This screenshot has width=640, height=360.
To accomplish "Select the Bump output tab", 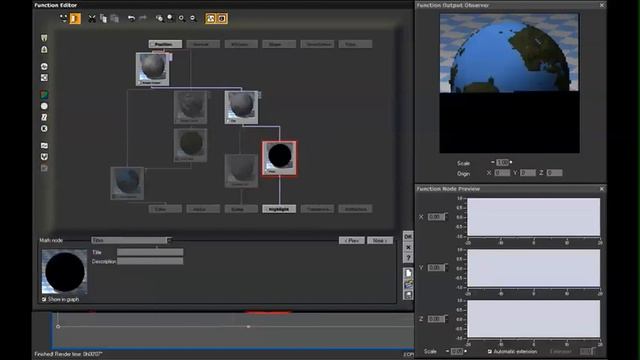I will pyautogui.click(x=241, y=209).
